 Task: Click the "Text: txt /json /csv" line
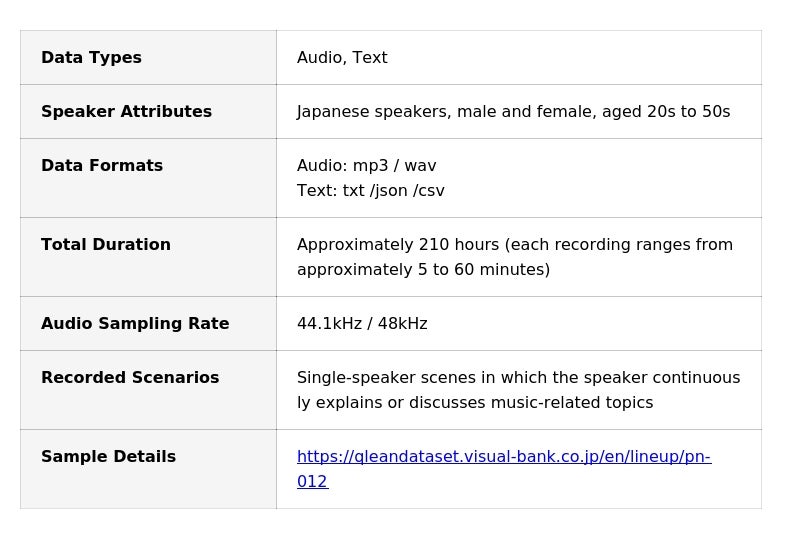pyautogui.click(x=370, y=191)
